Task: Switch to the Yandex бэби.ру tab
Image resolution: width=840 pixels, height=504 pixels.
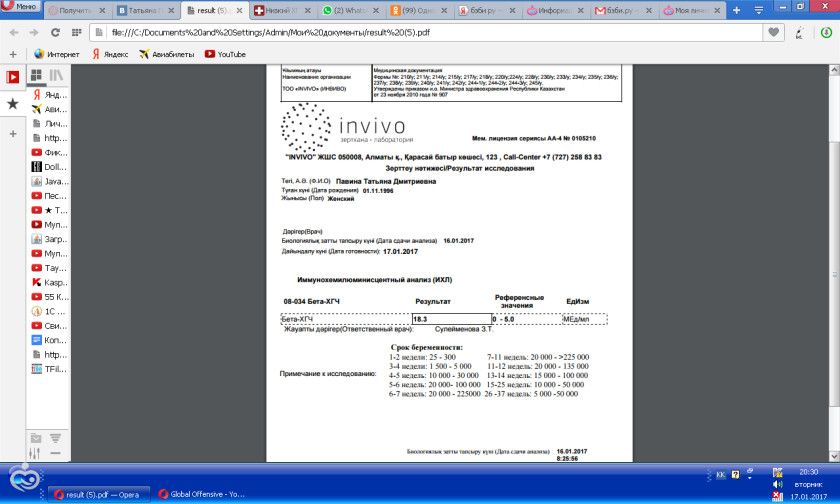Action: pyautogui.click(x=486, y=10)
